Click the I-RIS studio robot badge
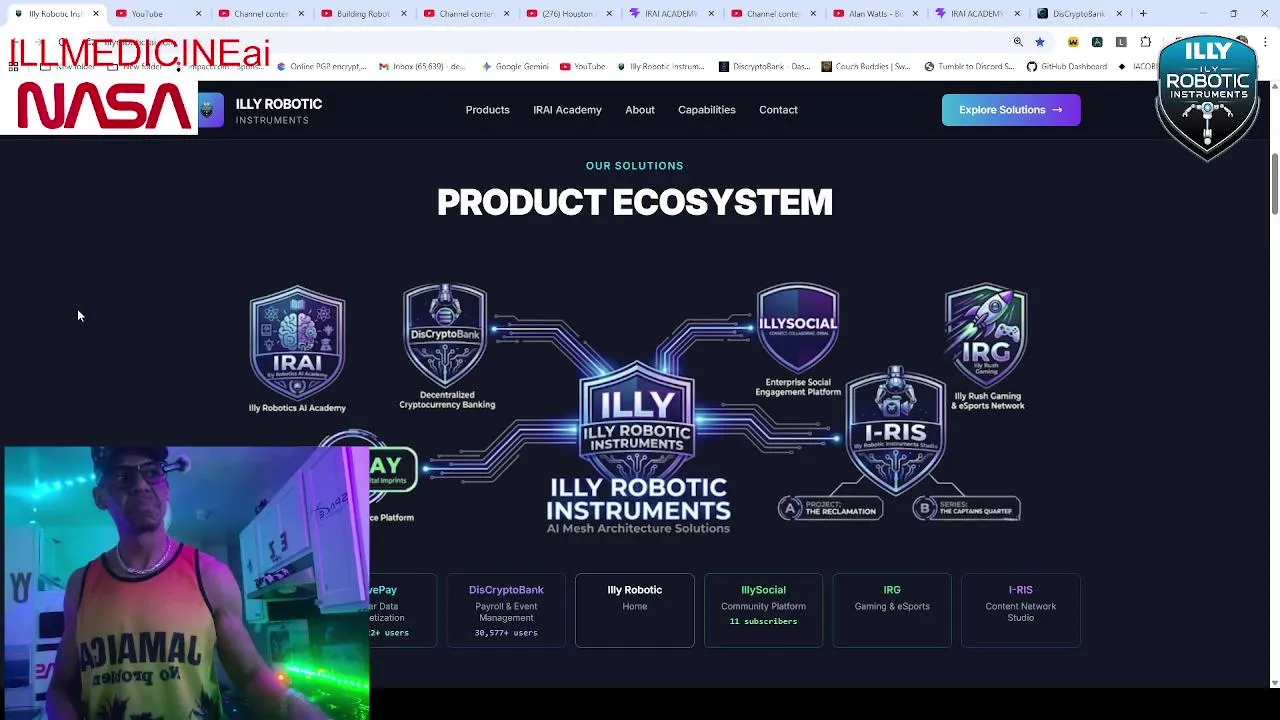 click(896, 430)
